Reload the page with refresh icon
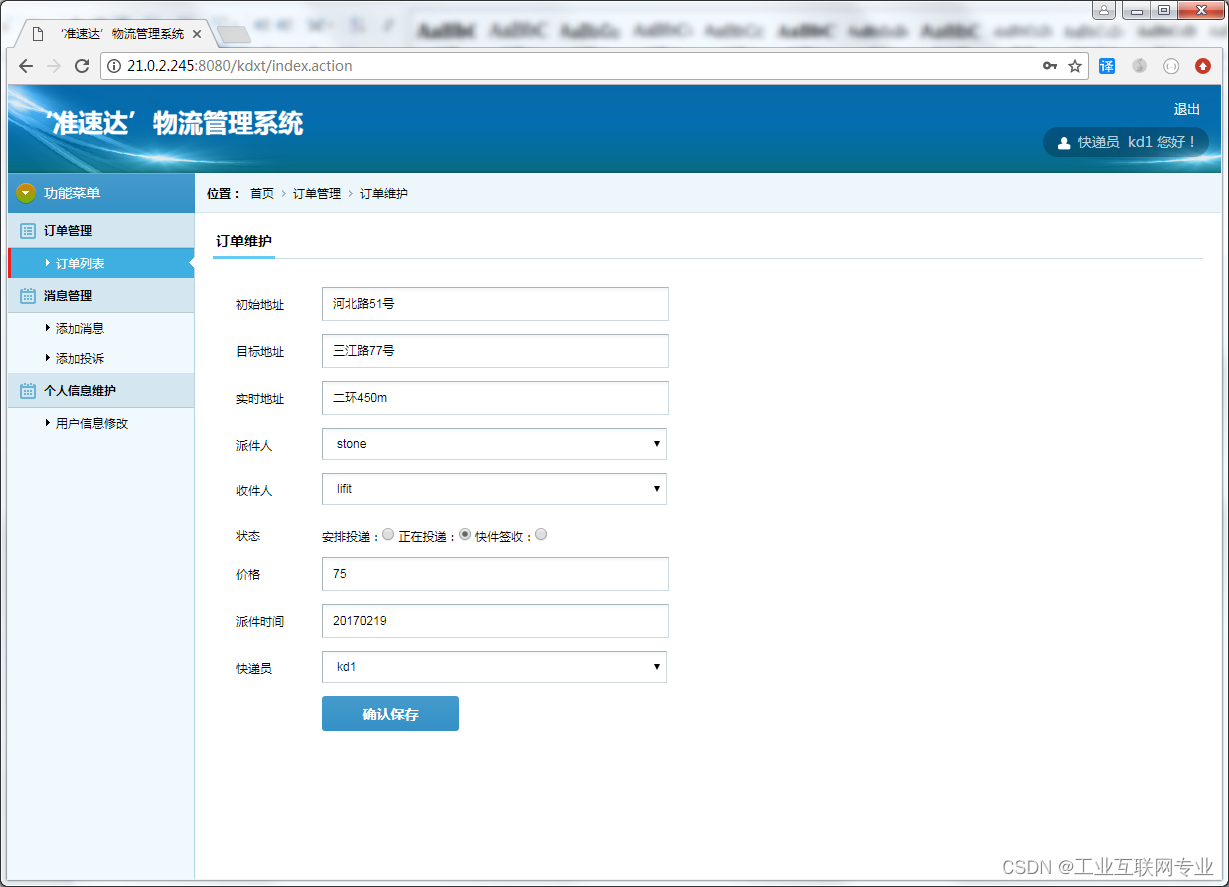 click(82, 66)
